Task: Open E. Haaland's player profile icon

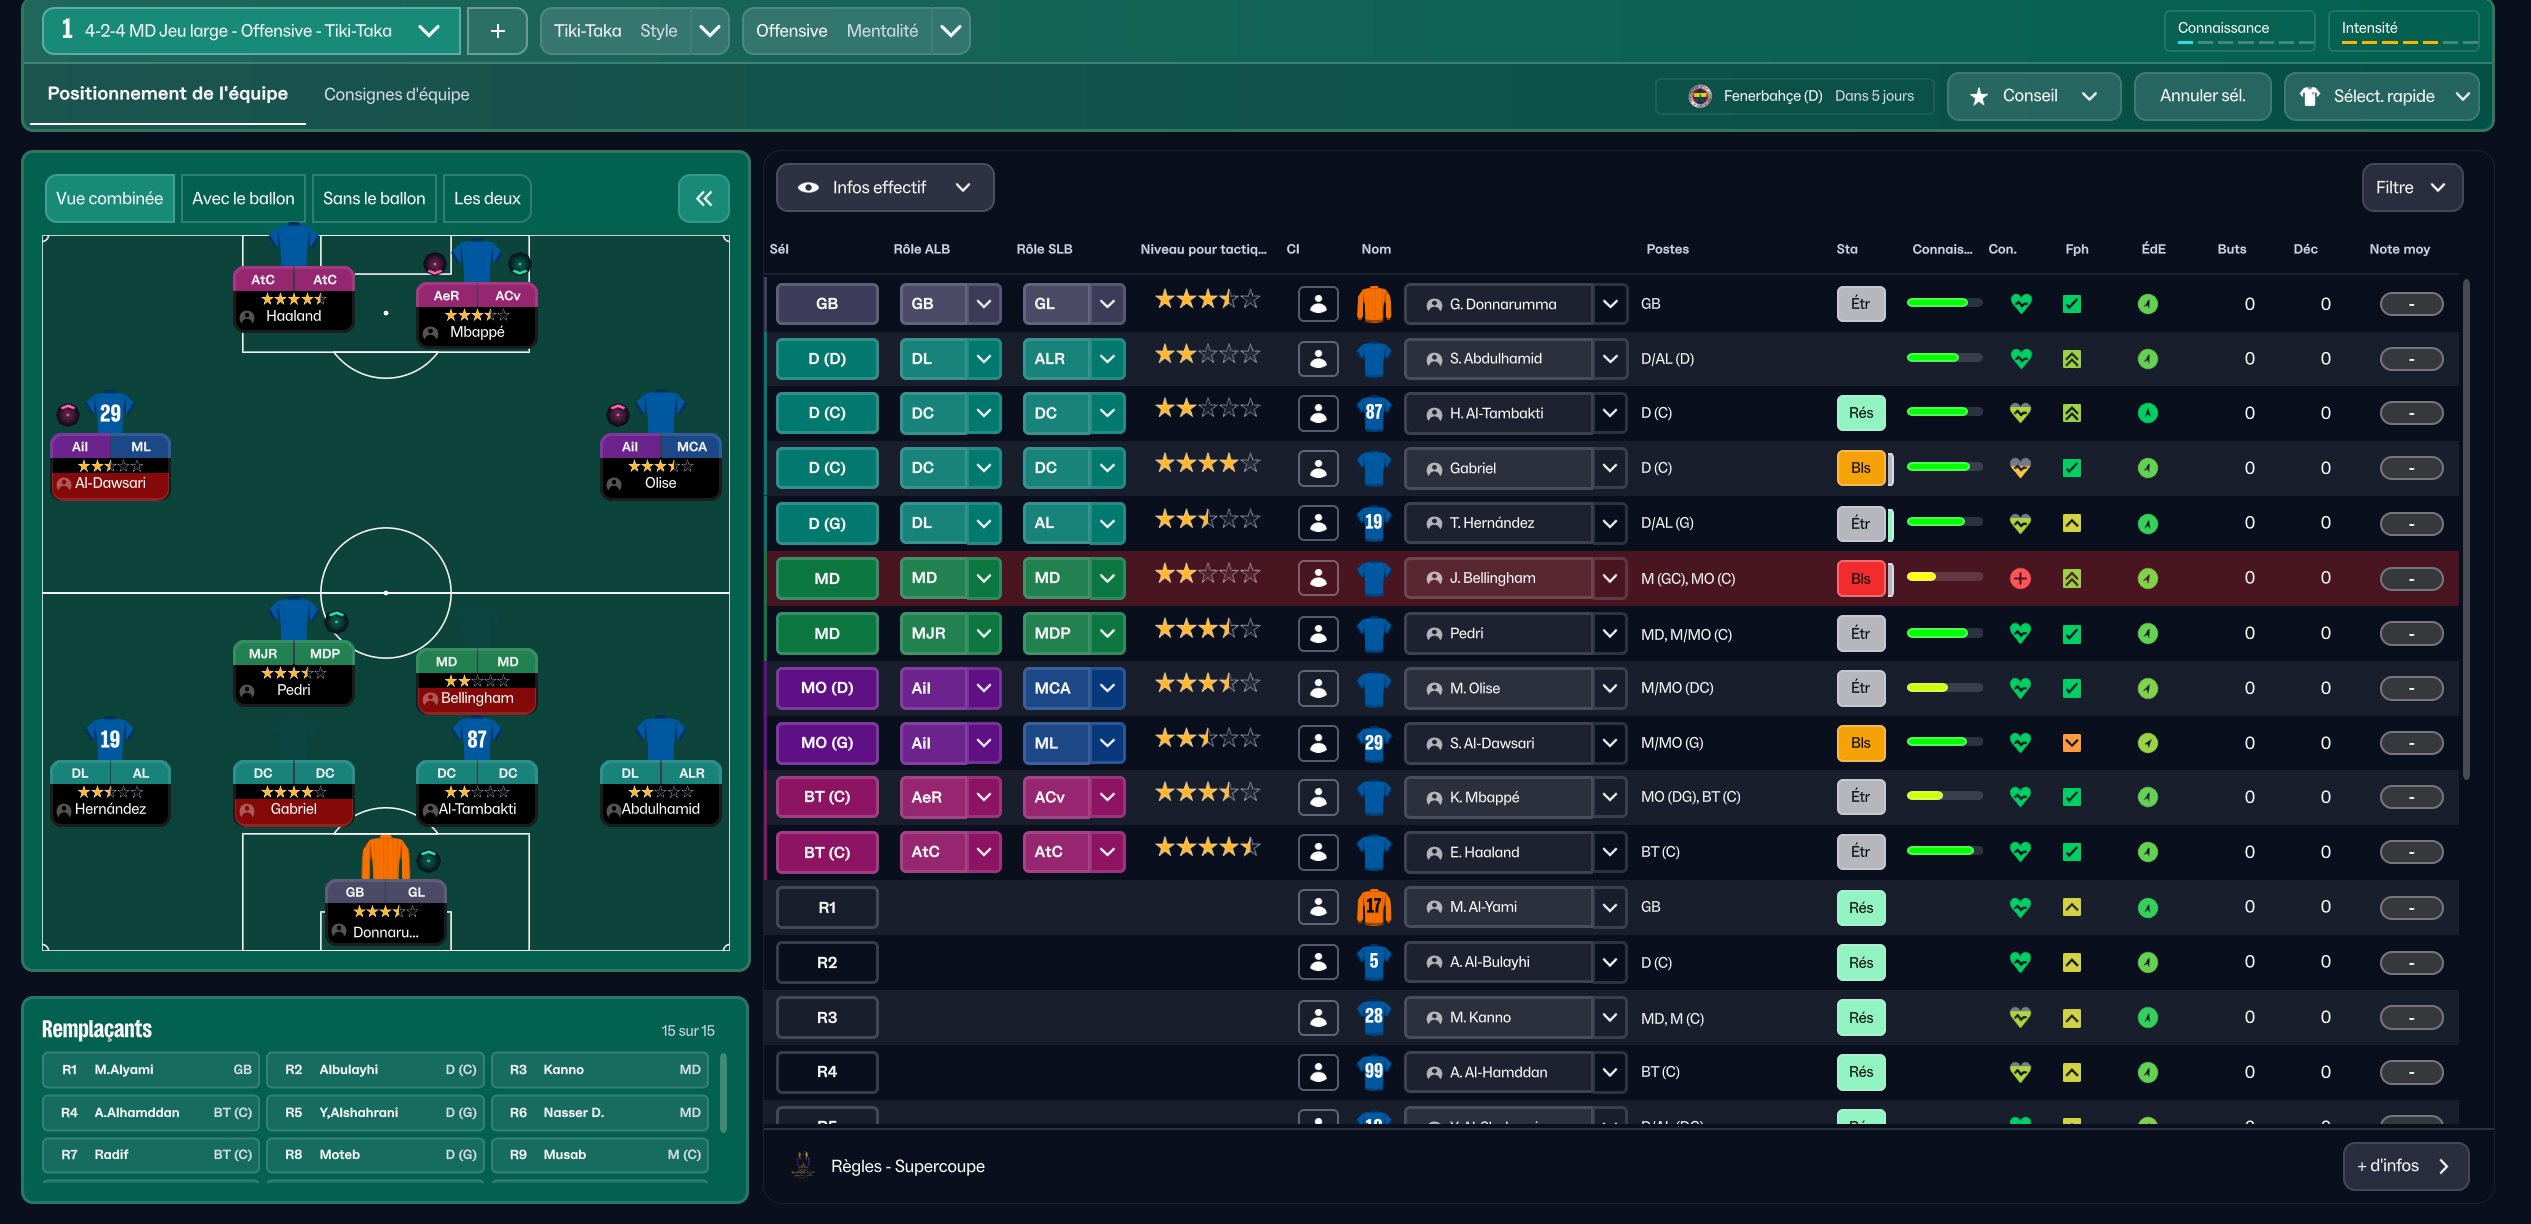Action: [1318, 852]
